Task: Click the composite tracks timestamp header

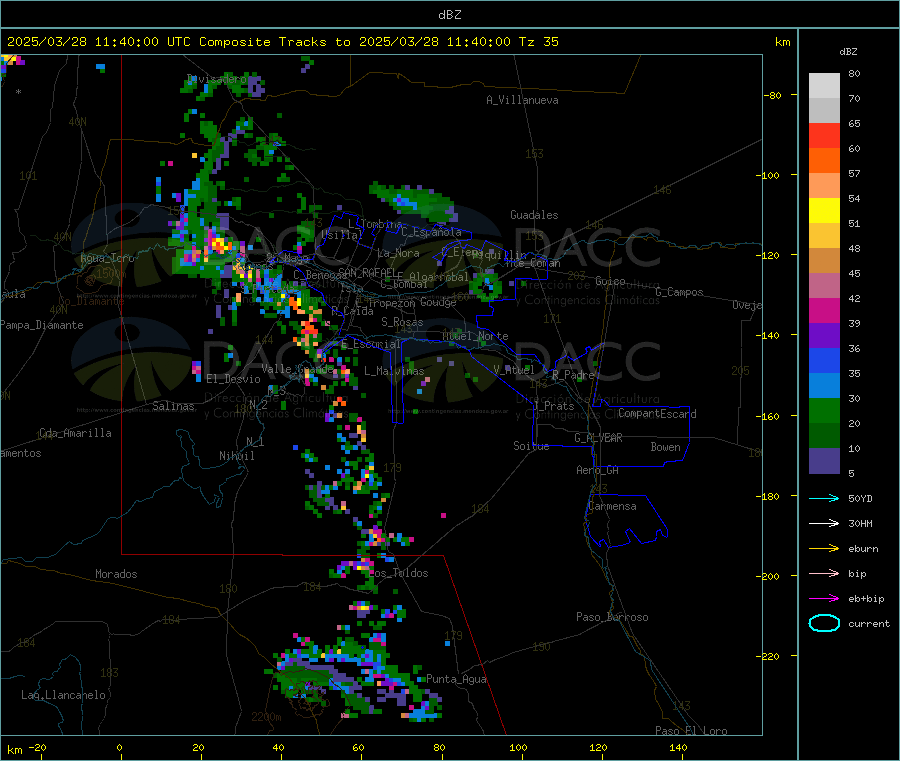Action: coord(282,42)
